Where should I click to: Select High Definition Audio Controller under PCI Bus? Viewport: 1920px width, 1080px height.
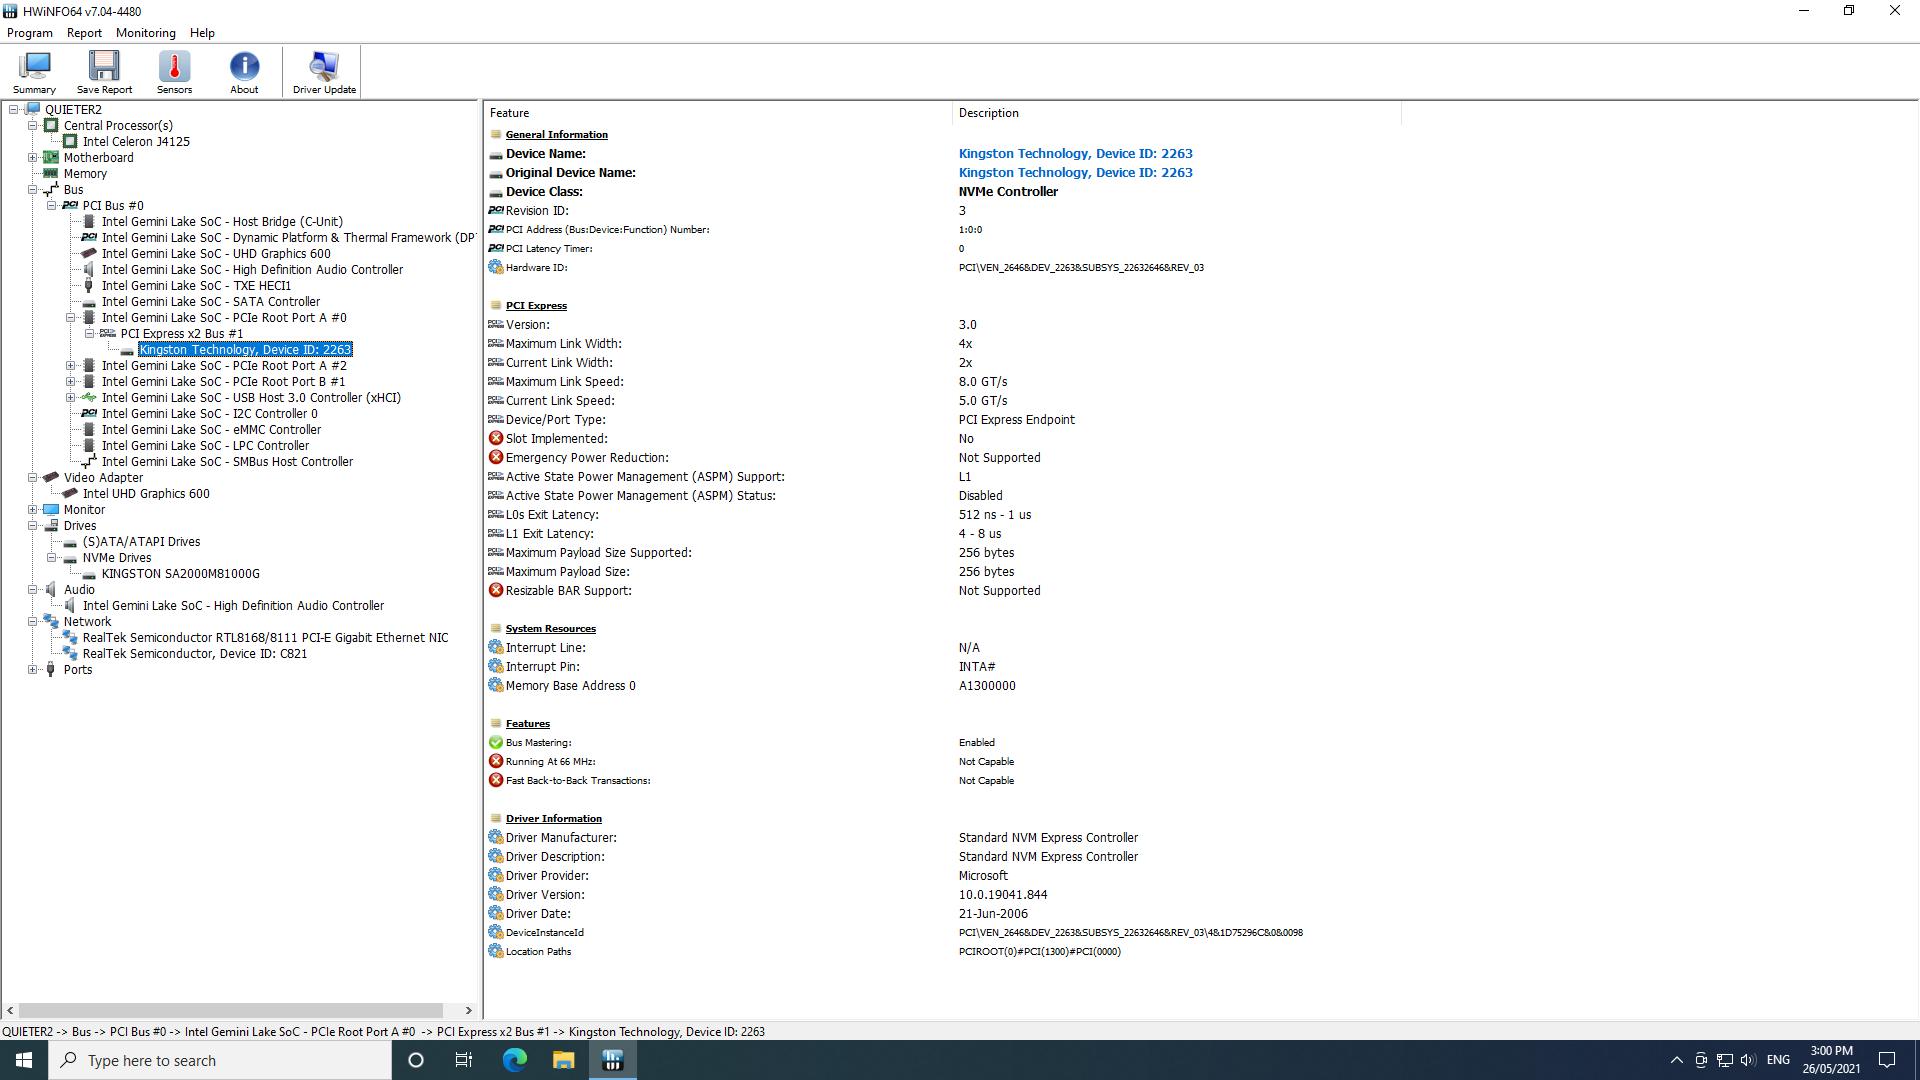point(252,270)
